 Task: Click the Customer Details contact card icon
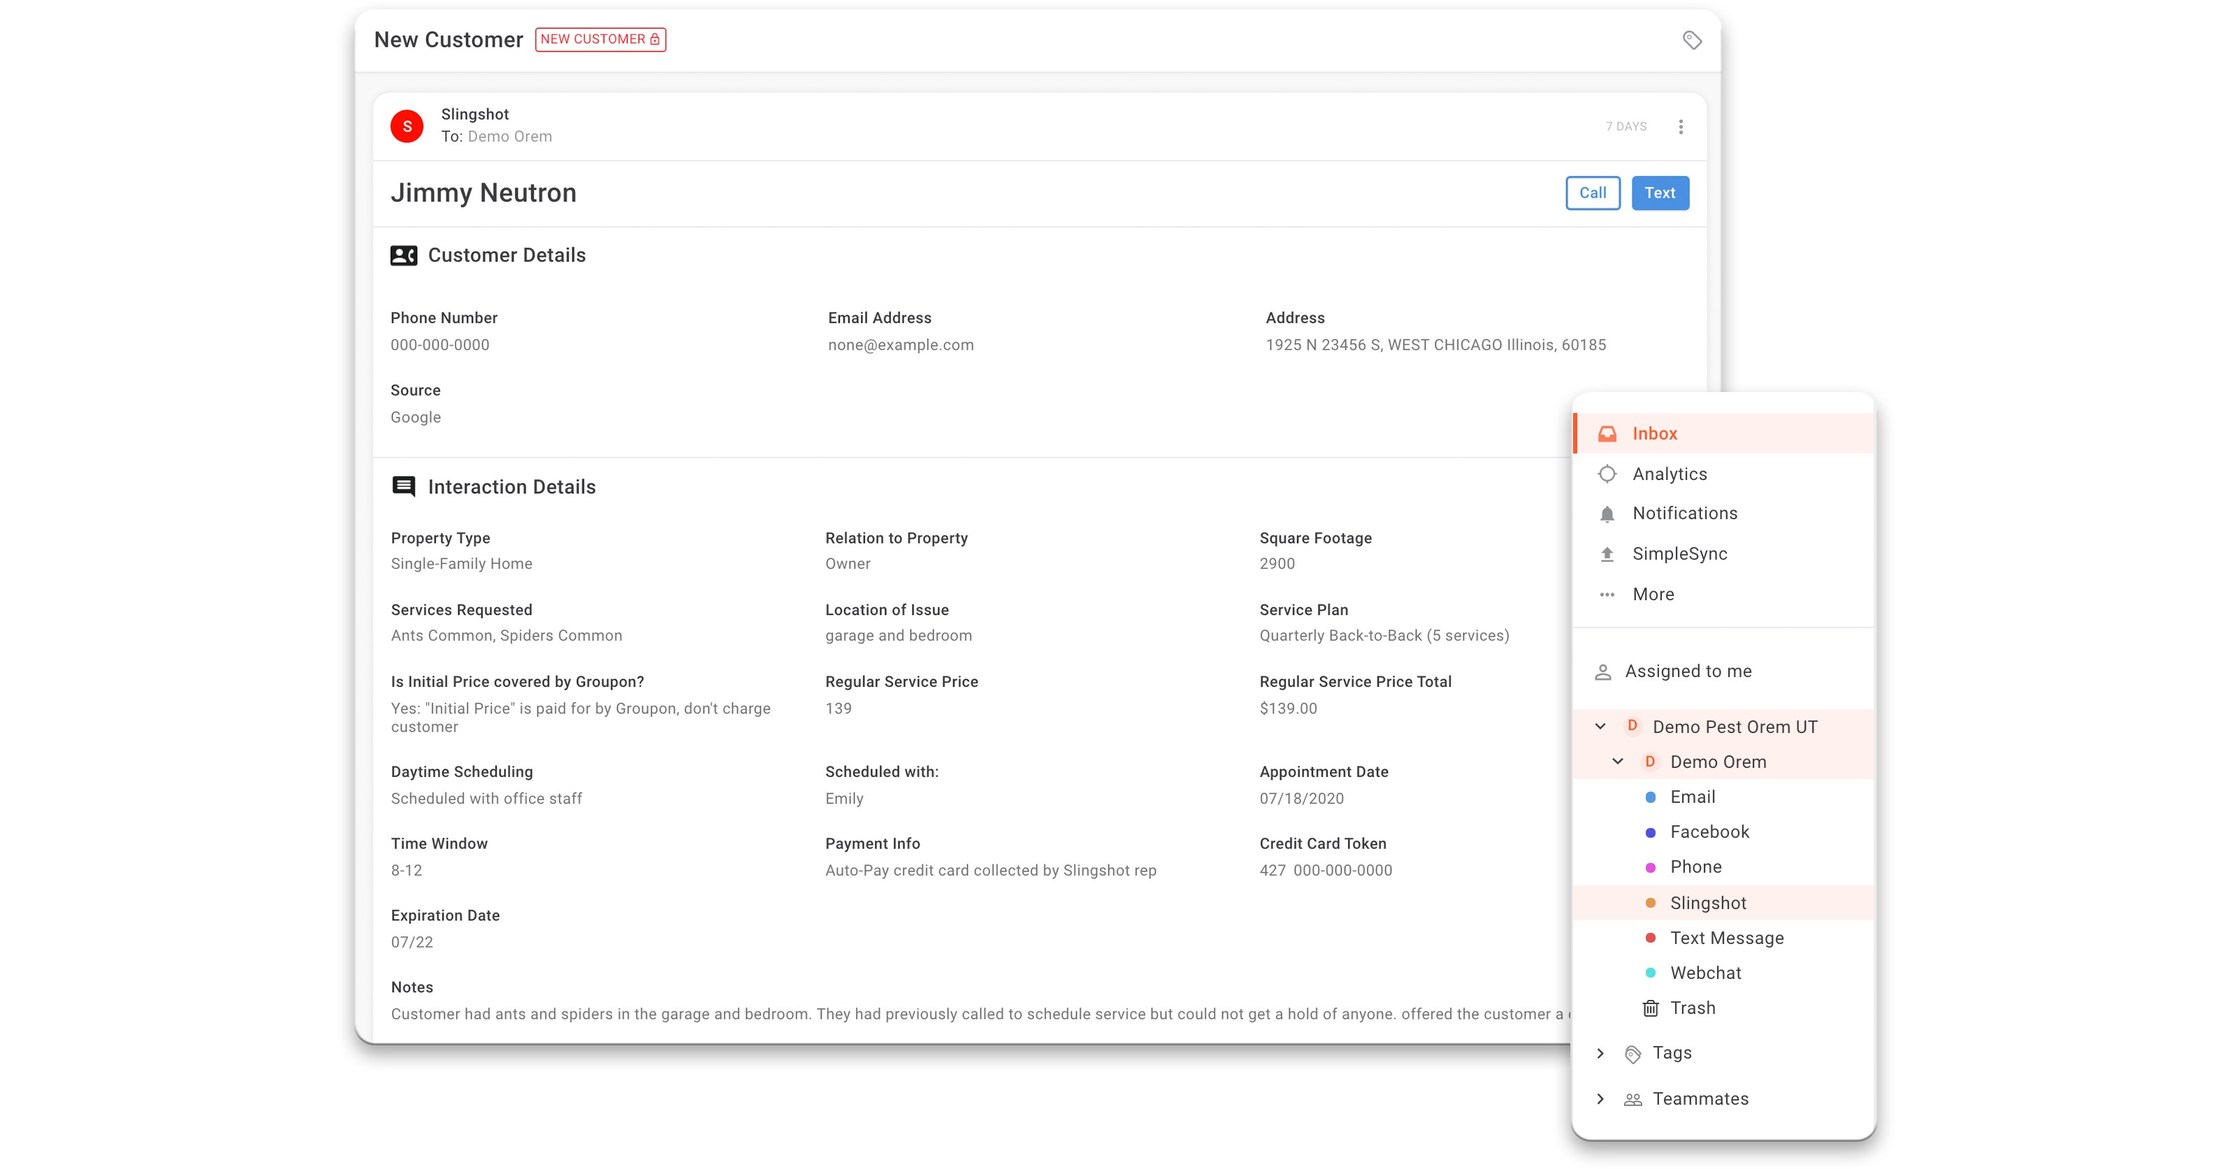click(403, 255)
